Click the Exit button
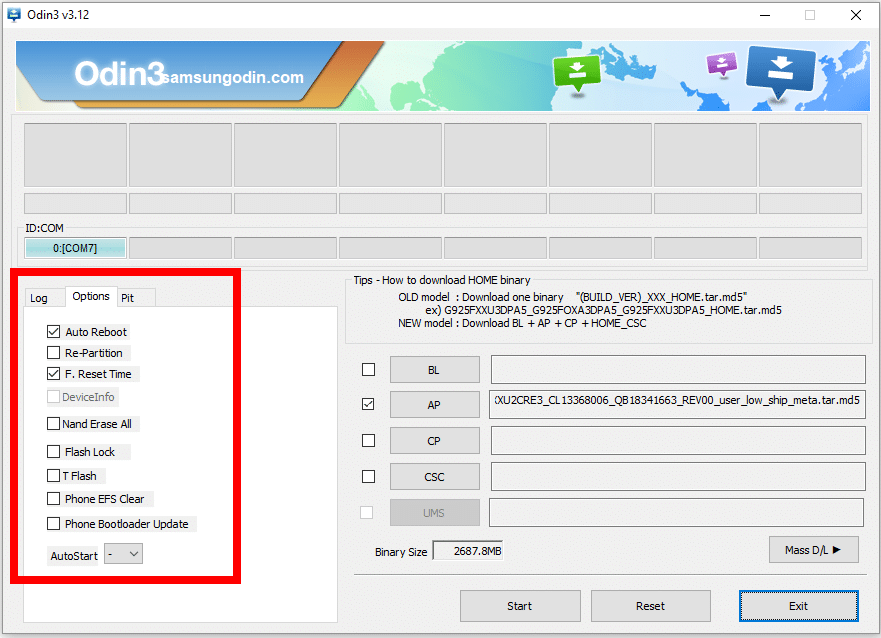This screenshot has height=638, width=881. pyautogui.click(x=798, y=606)
